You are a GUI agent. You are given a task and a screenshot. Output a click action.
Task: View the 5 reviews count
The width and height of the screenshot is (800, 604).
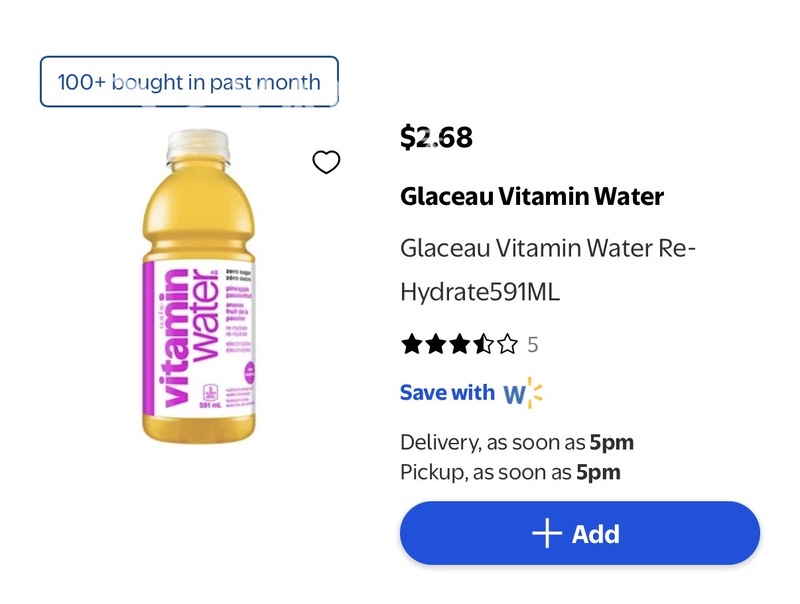click(533, 345)
